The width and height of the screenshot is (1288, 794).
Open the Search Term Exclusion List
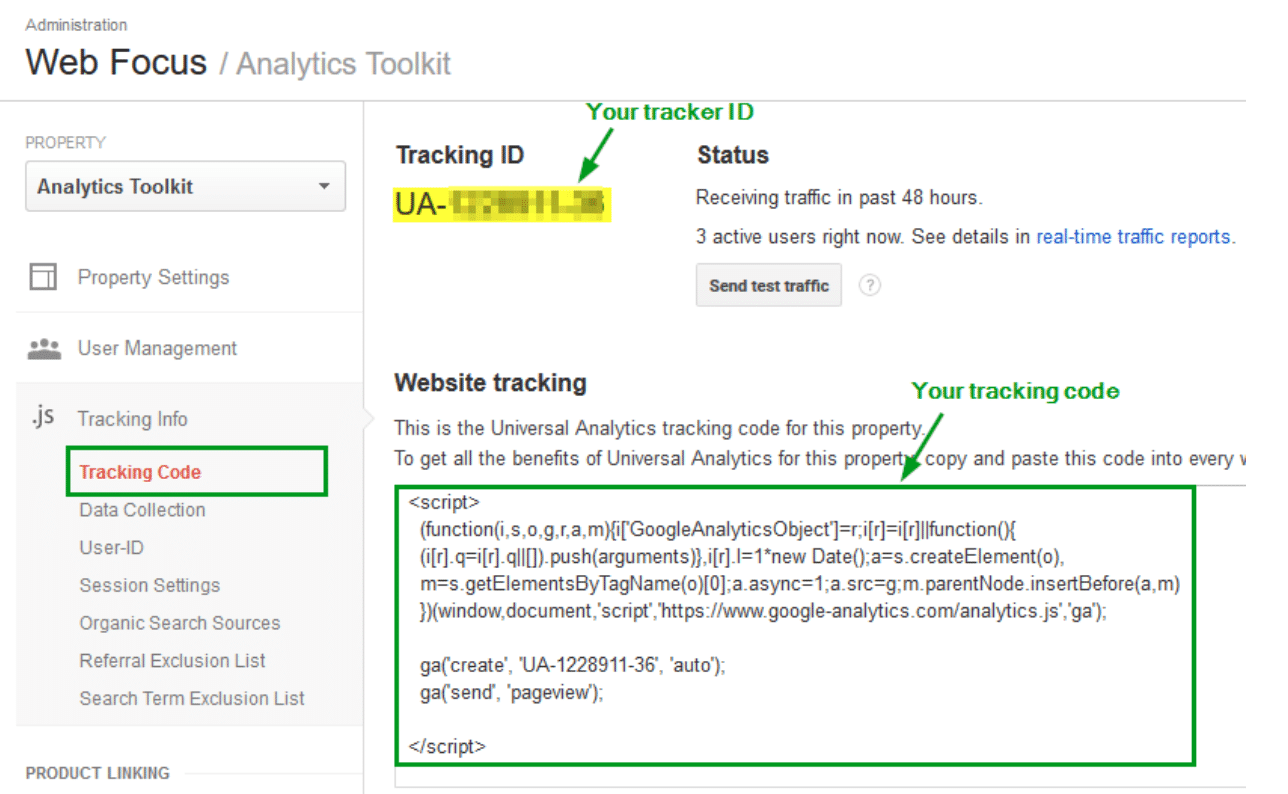[x=192, y=699]
